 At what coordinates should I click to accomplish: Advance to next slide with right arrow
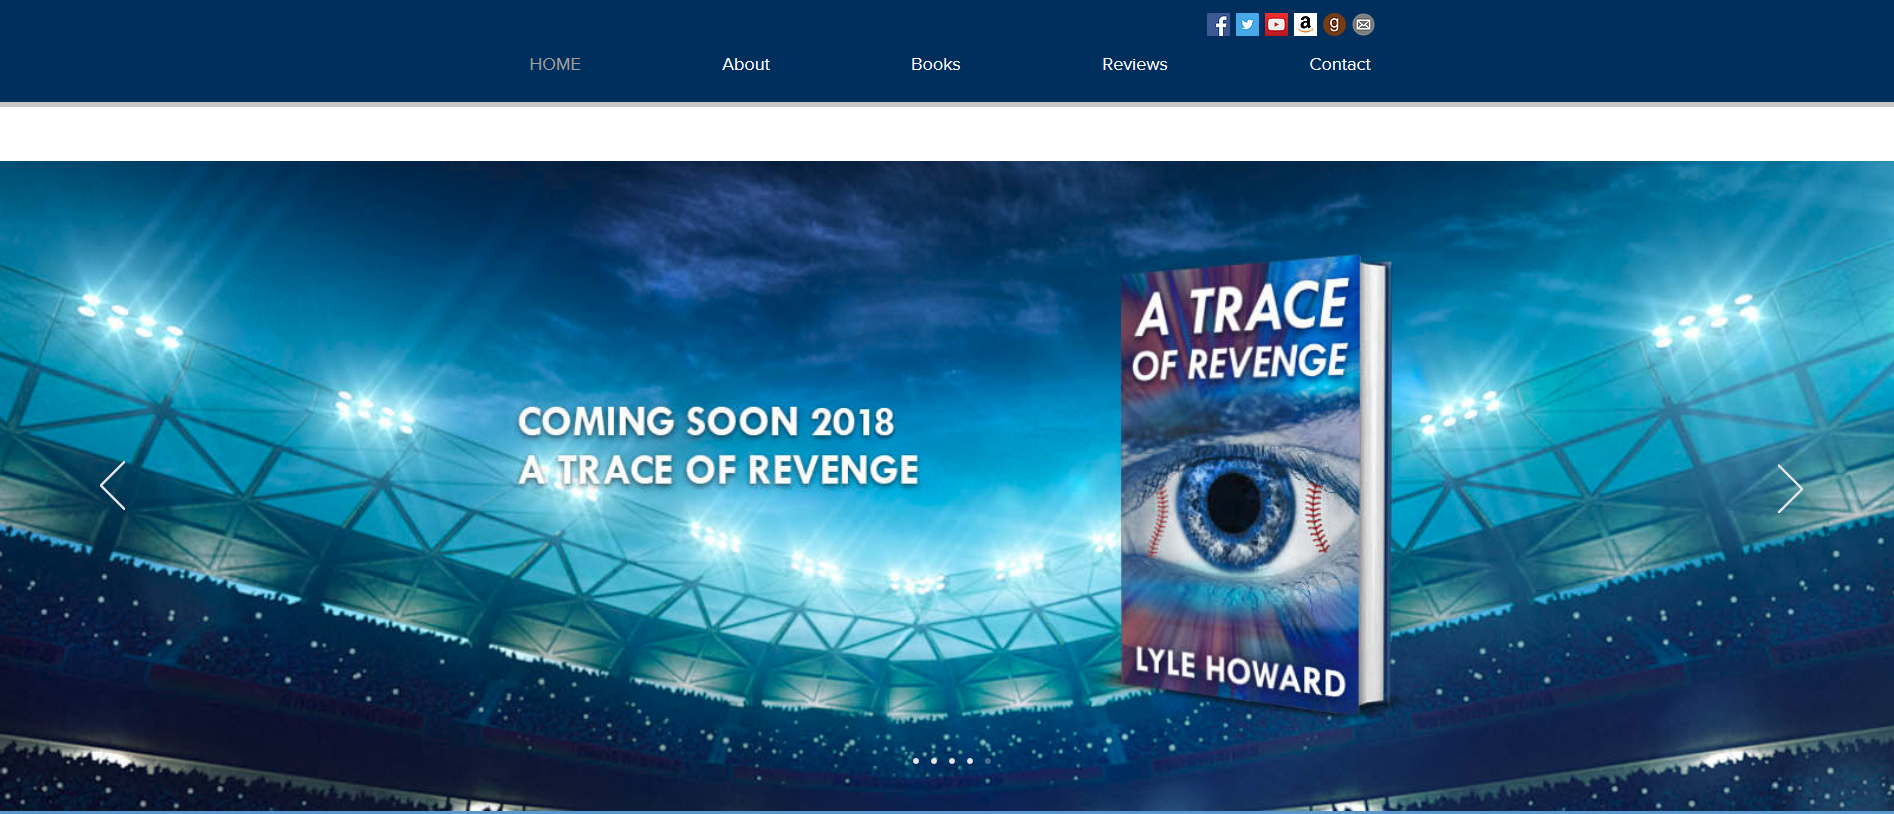[1790, 488]
